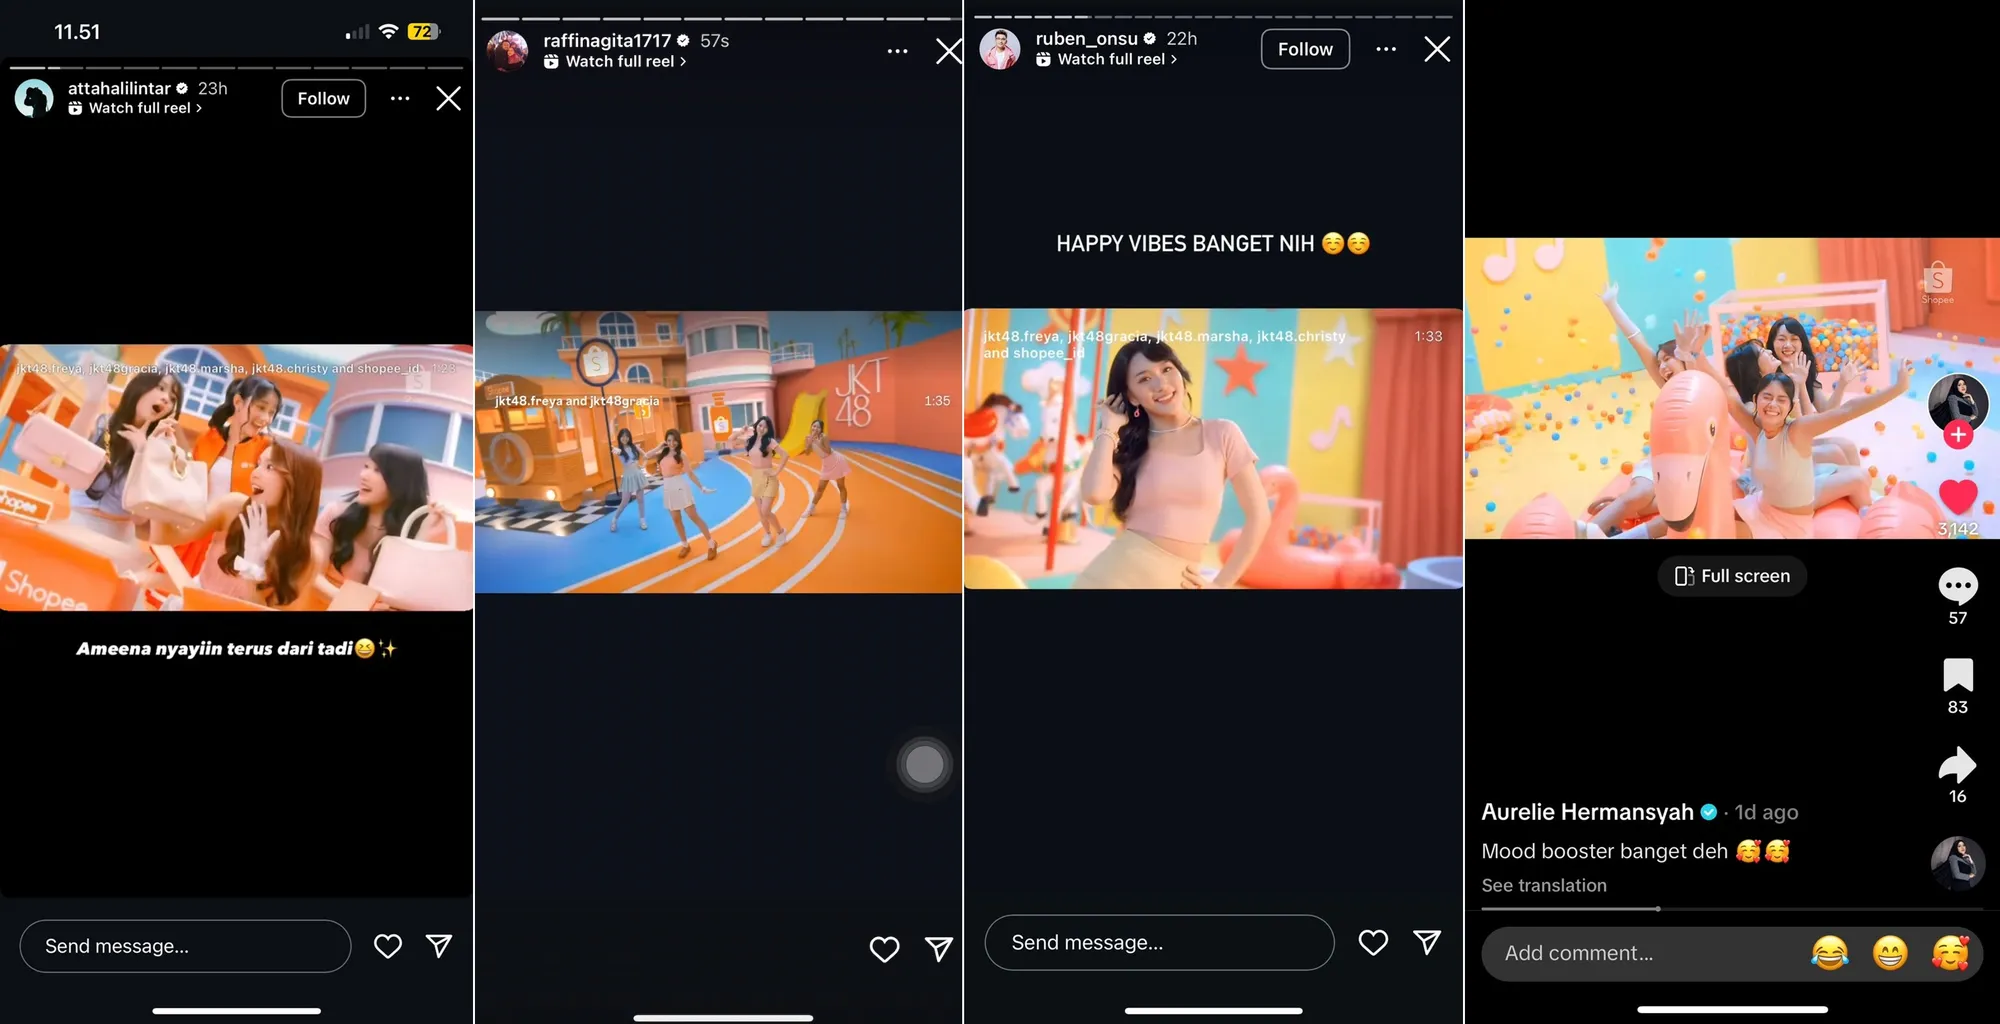Open attahalilintar's profile picture
The height and width of the screenshot is (1024, 2000).
[x=34, y=98]
